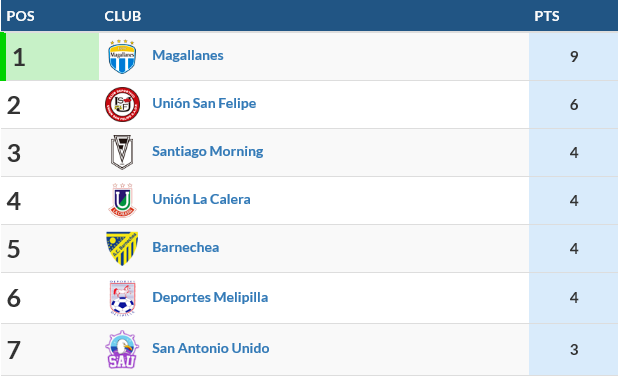Open the Unión San Felipe link
618x376 pixels.
tap(204, 103)
